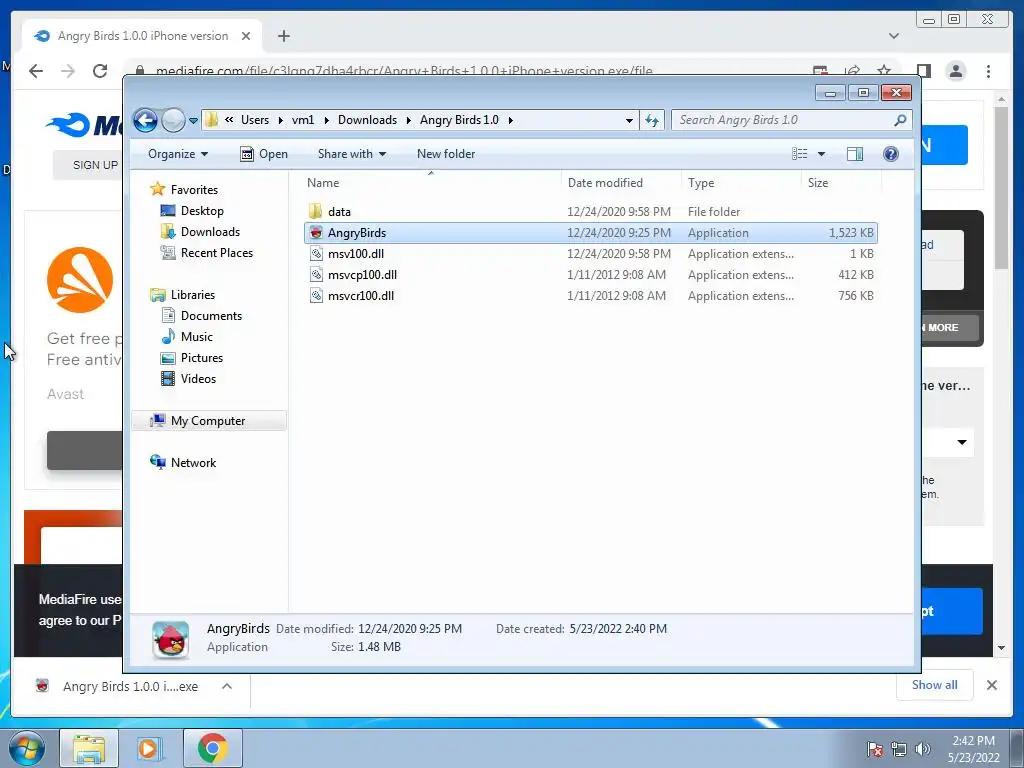
Task: Click the Chrome profile avatar icon
Action: (x=956, y=71)
